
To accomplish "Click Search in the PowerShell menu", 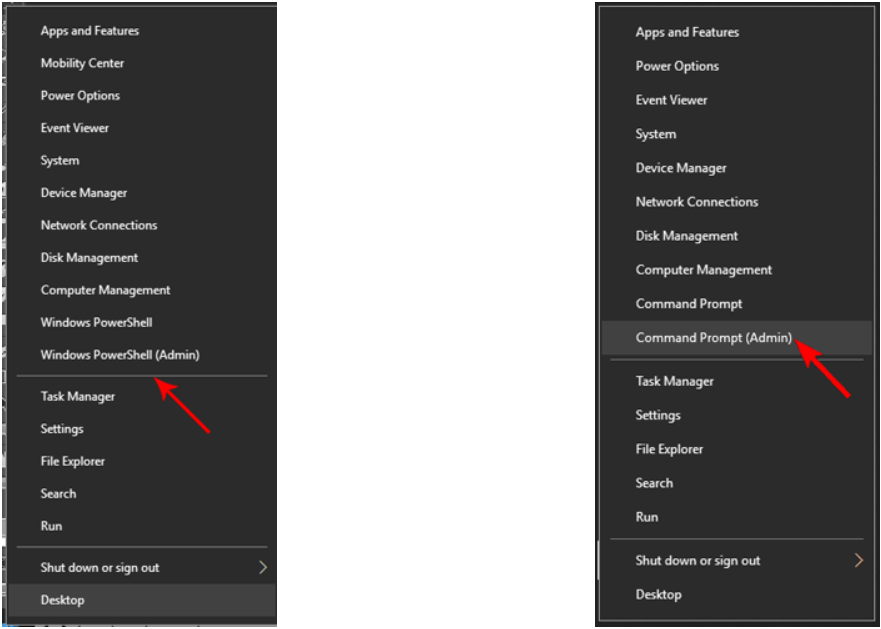I will [x=58, y=493].
